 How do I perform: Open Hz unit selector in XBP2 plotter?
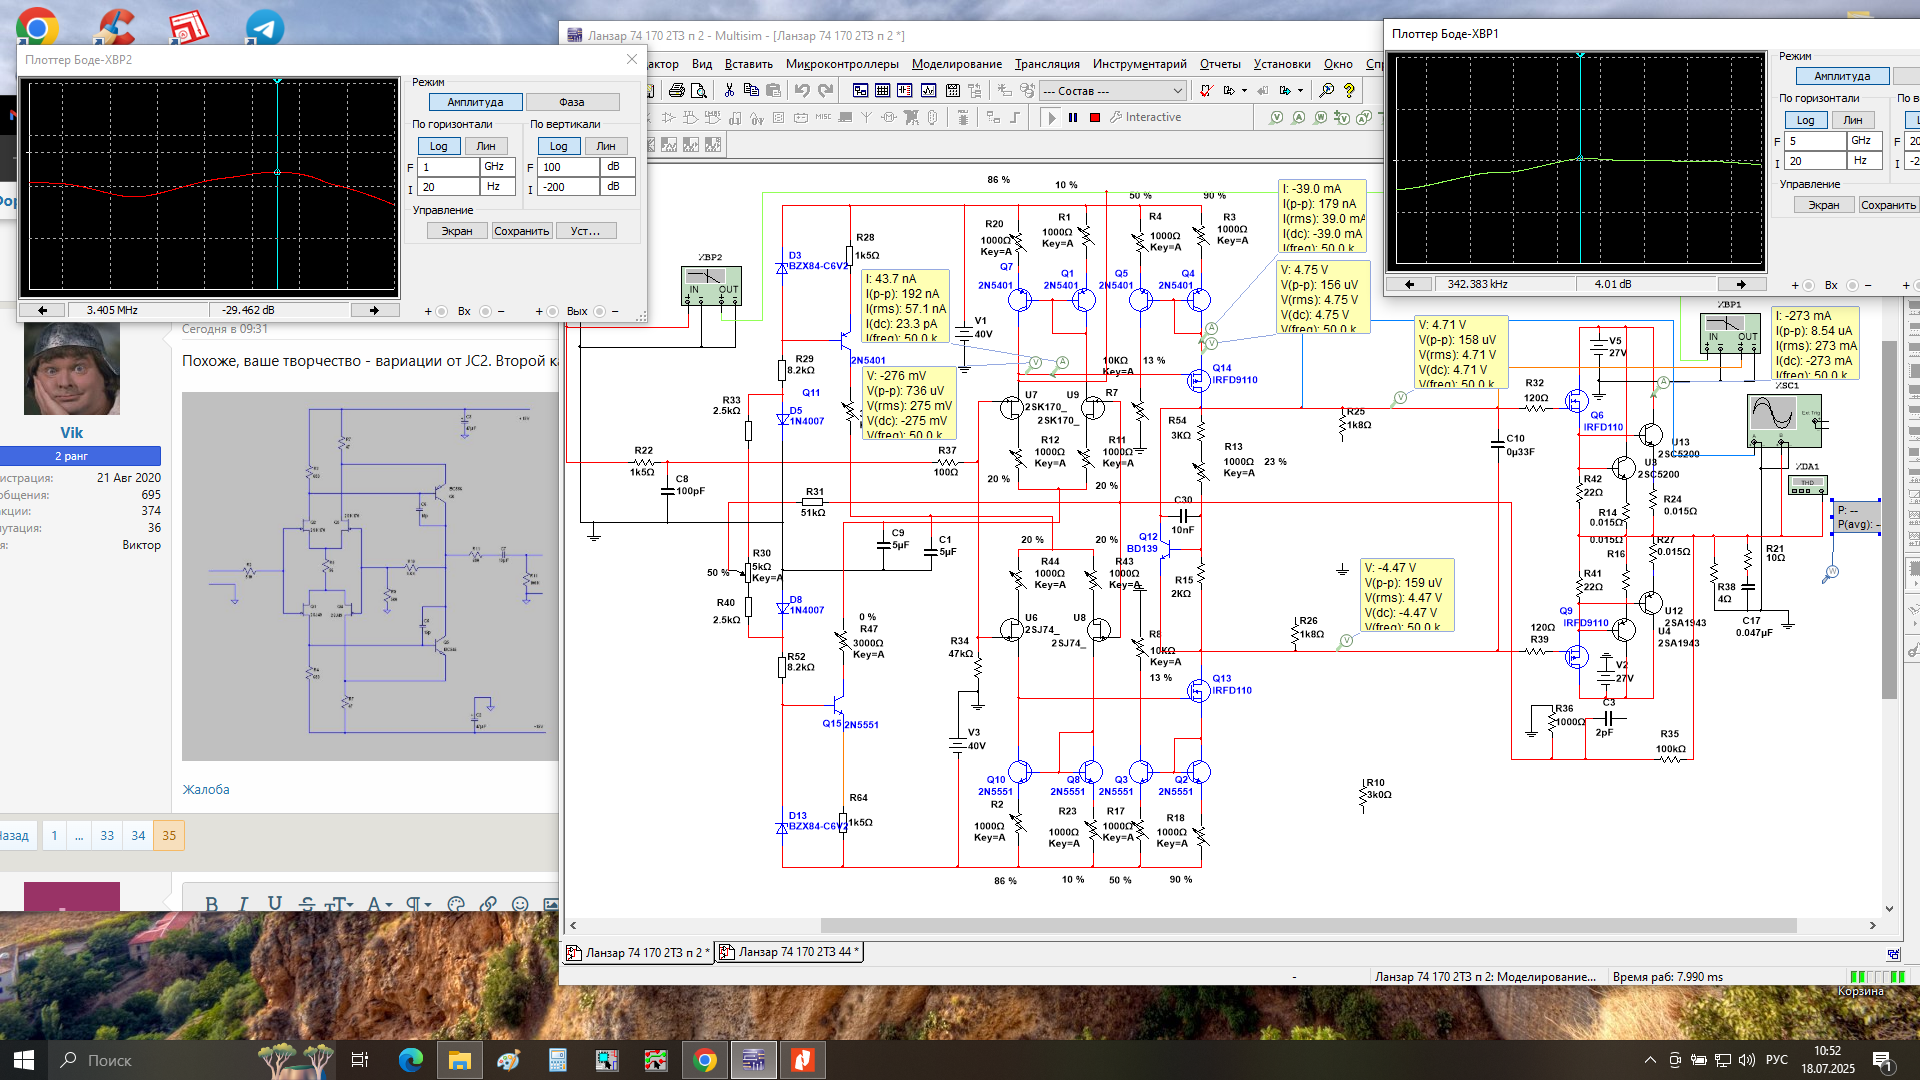click(497, 187)
